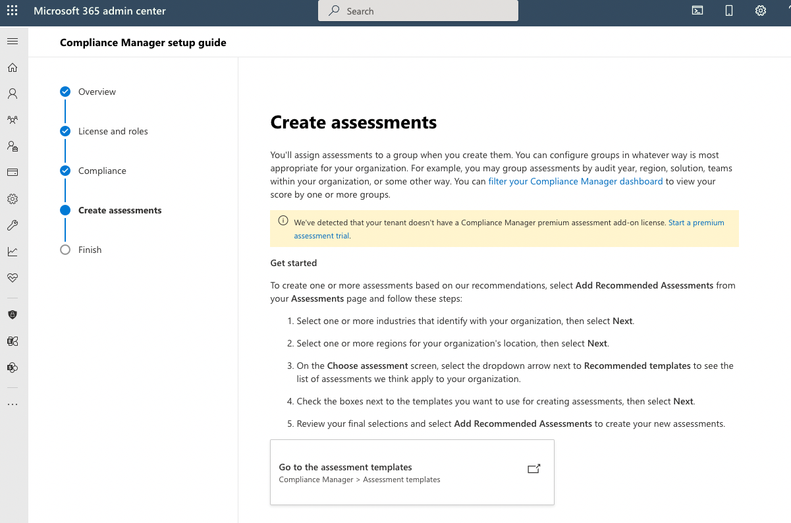Open settings gear in top header
The width and height of the screenshot is (791, 523).
pyautogui.click(x=760, y=11)
